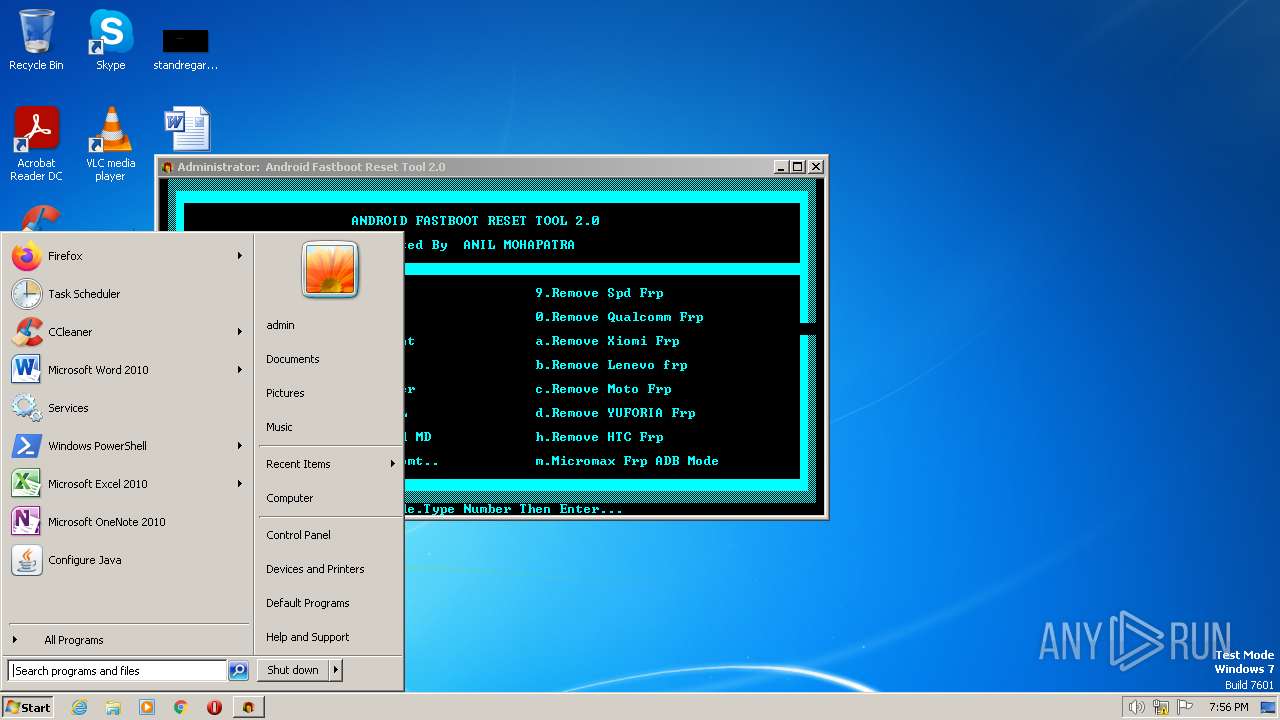This screenshot has width=1280, height=720.
Task: Open the Word document icon on desktop
Action: coord(186,129)
